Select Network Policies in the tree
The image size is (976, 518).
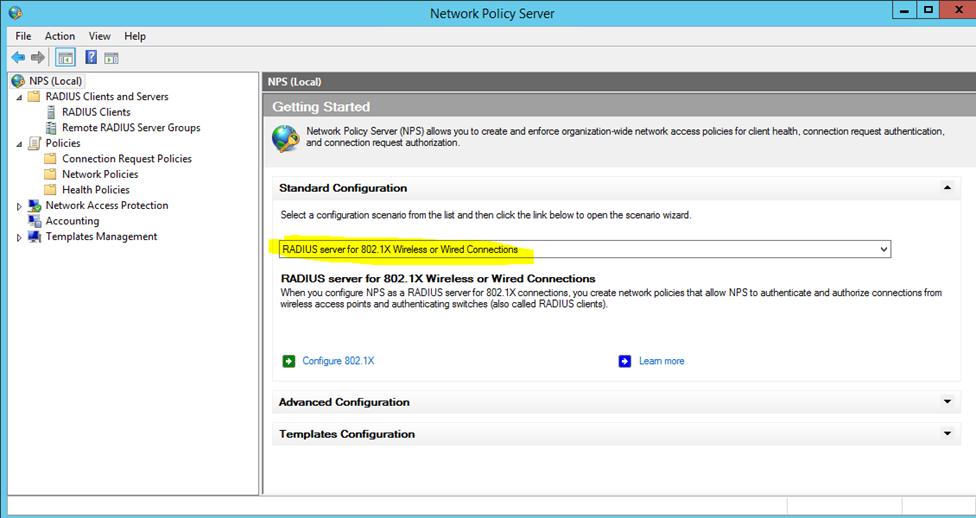tap(100, 174)
